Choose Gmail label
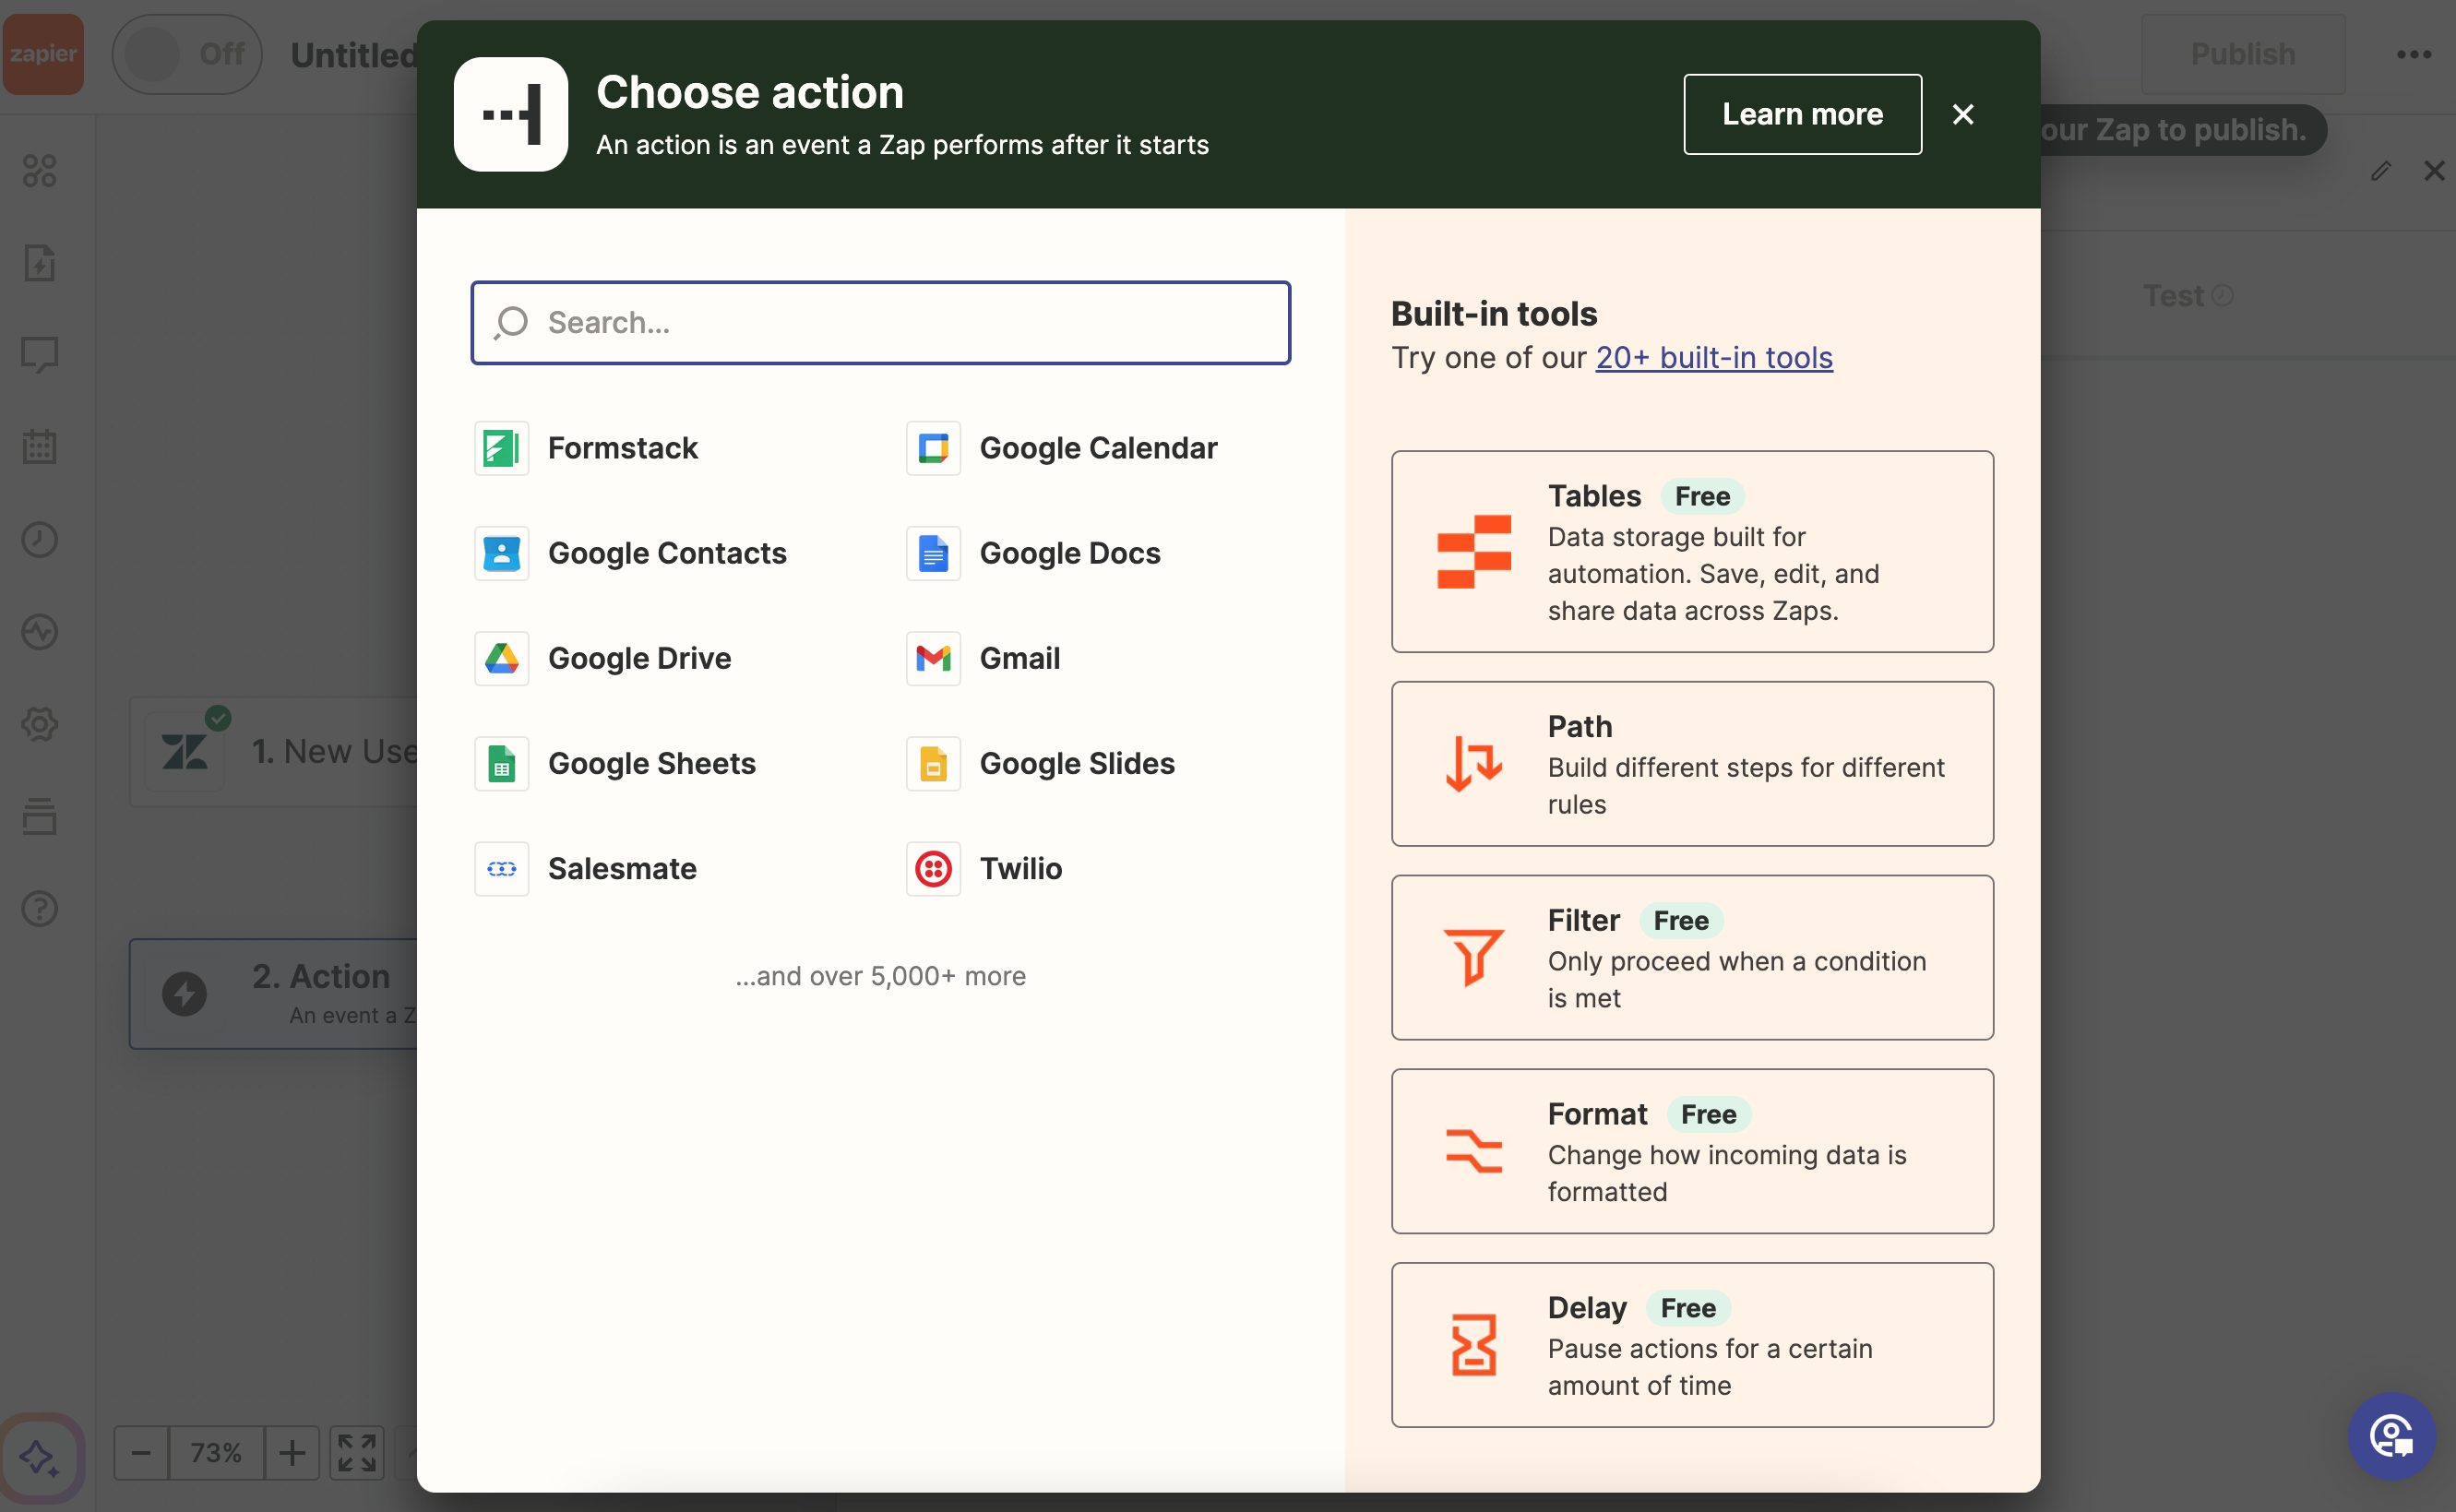The height and width of the screenshot is (1512, 2456). click(x=1019, y=658)
